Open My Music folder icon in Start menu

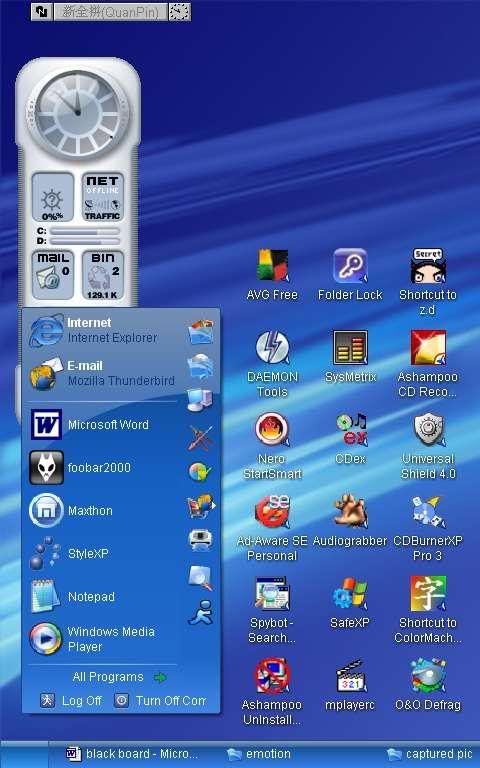pos(200,367)
